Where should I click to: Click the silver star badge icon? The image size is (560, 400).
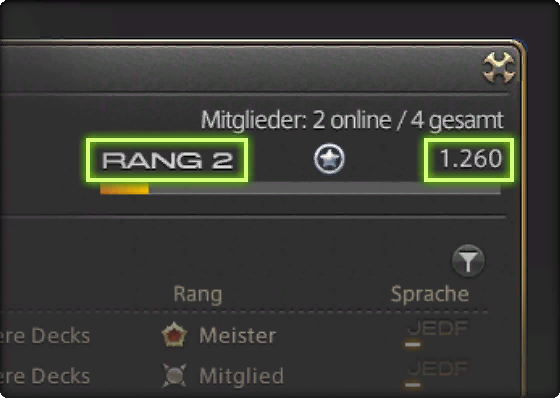[329, 159]
